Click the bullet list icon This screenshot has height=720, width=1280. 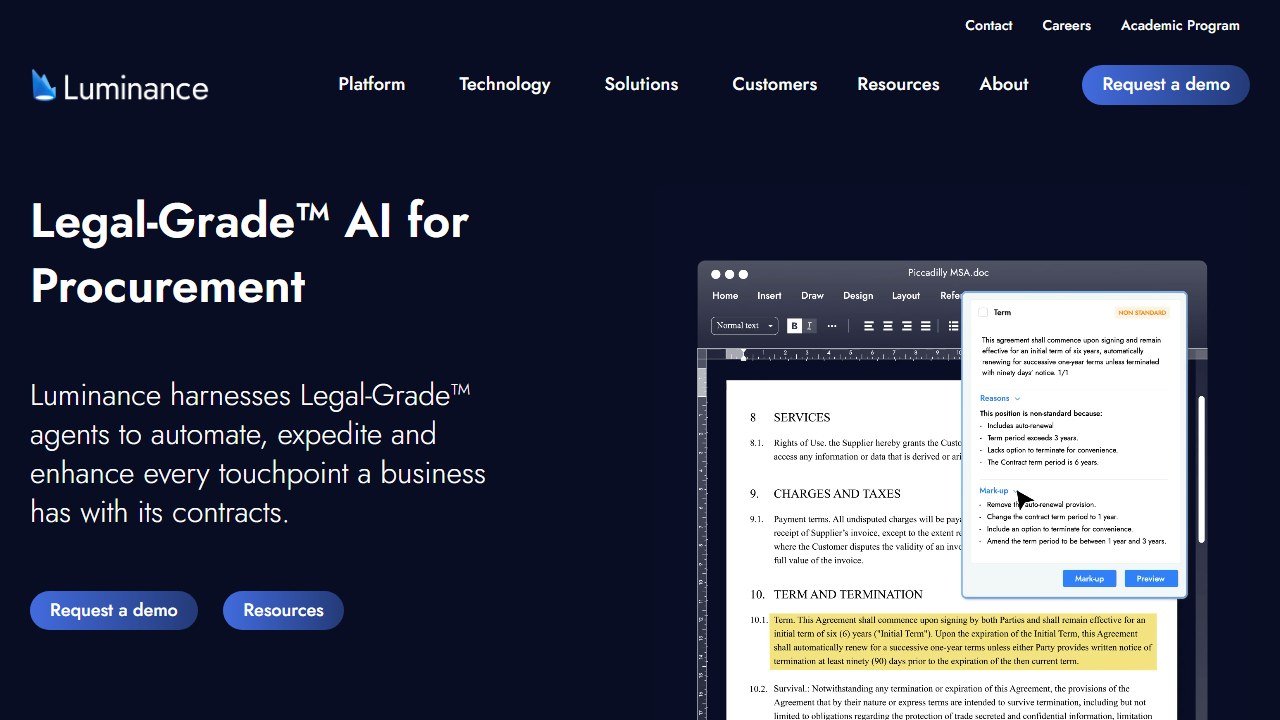click(x=953, y=326)
